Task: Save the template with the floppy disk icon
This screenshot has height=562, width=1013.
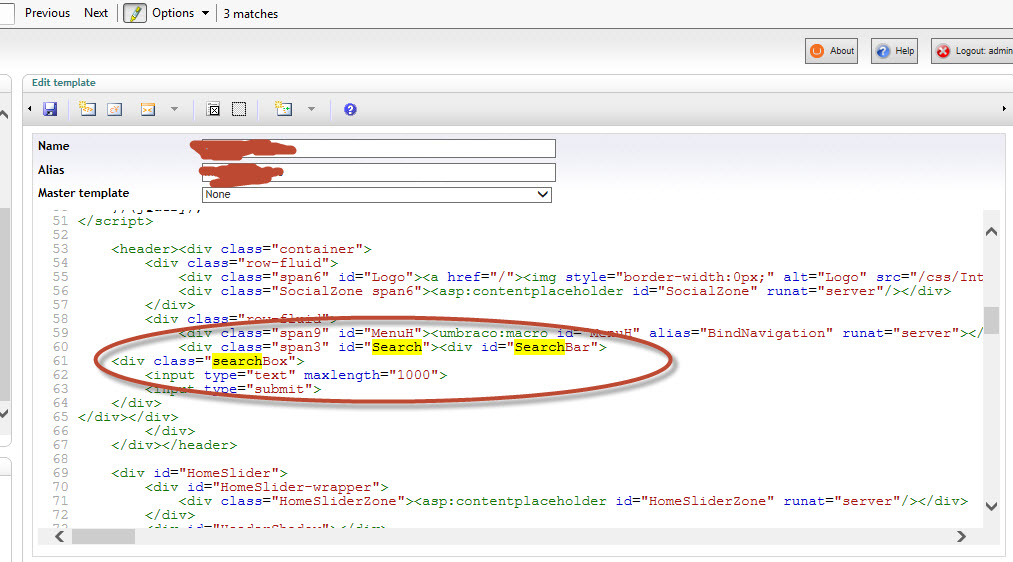Action: [50, 109]
